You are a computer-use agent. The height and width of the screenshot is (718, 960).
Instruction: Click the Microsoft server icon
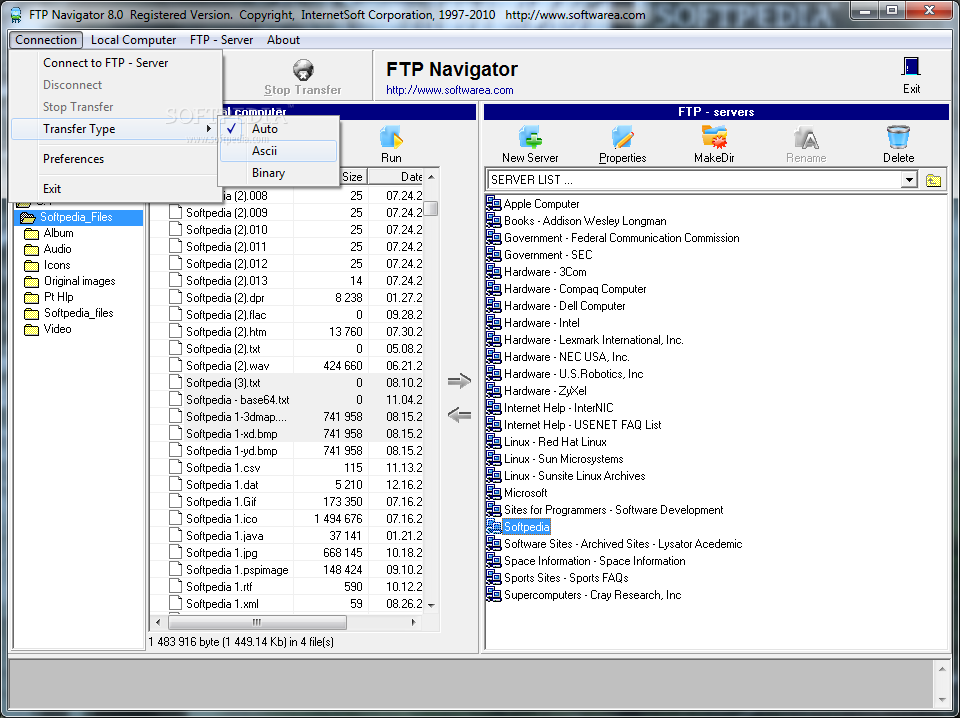pyautogui.click(x=493, y=492)
